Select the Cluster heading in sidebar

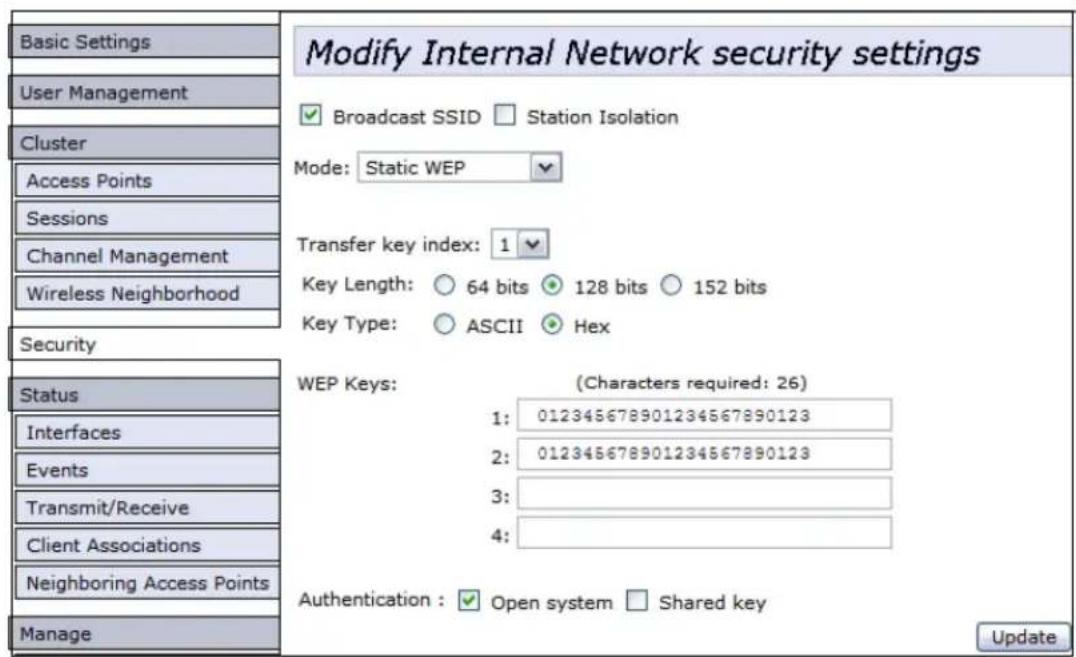(145, 143)
